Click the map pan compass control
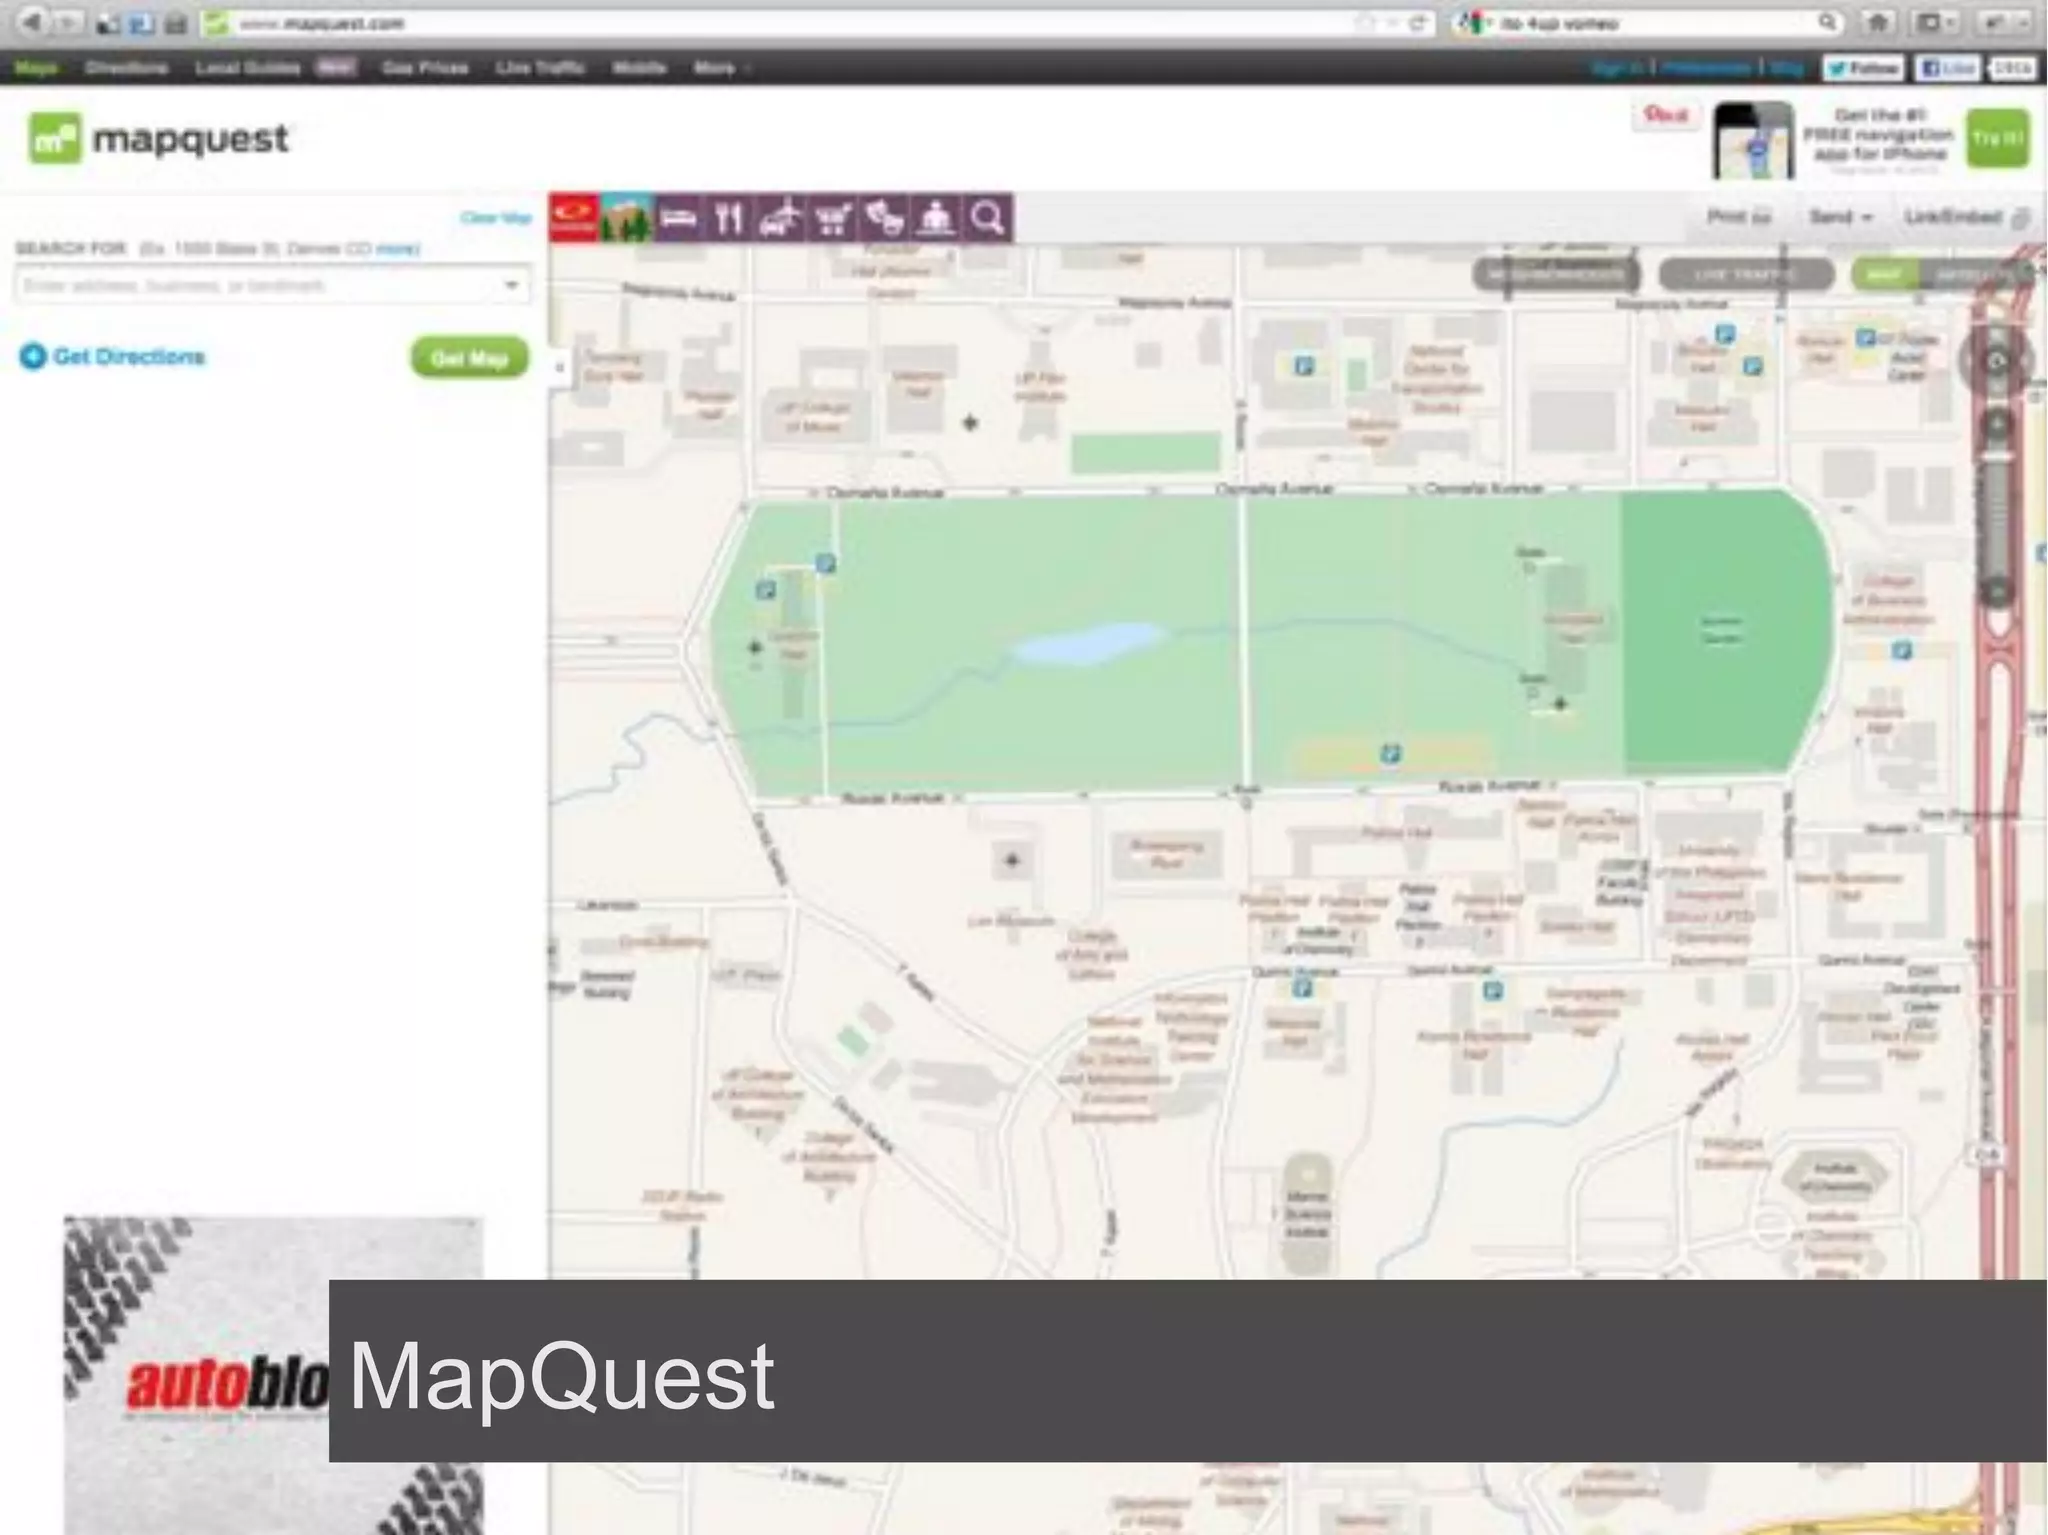 [x=1996, y=362]
